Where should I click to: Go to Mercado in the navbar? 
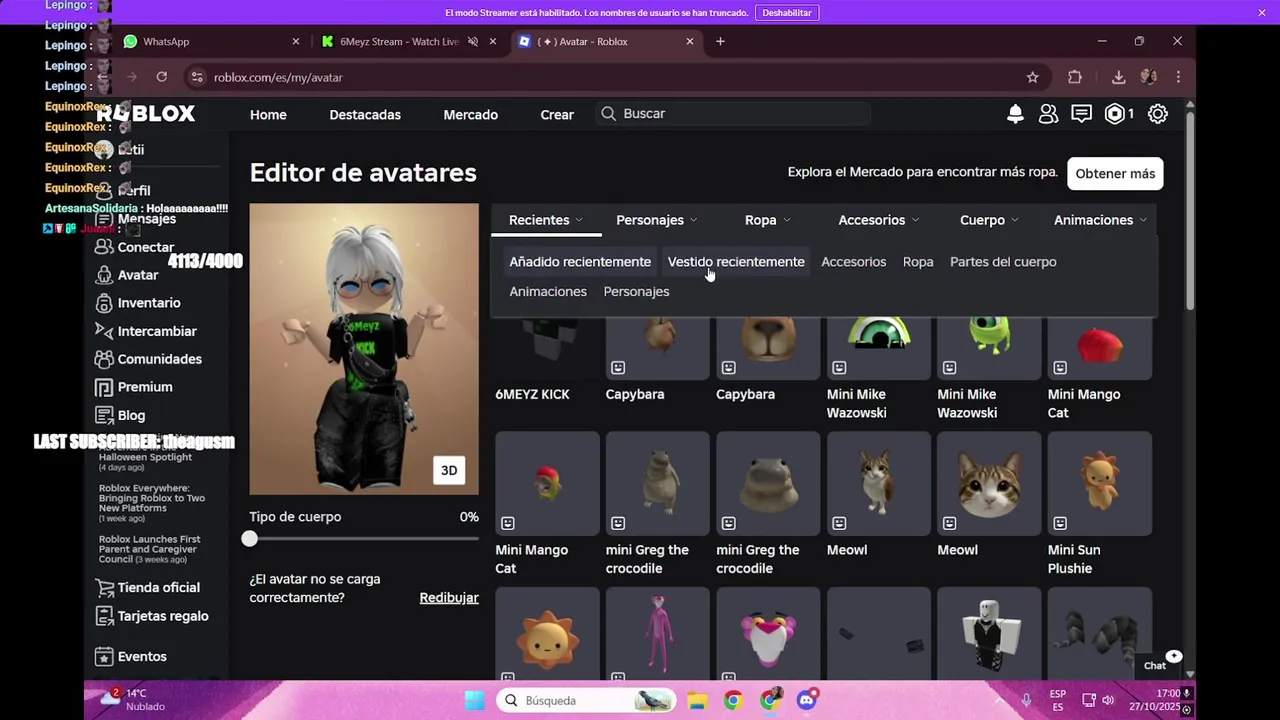coord(470,114)
